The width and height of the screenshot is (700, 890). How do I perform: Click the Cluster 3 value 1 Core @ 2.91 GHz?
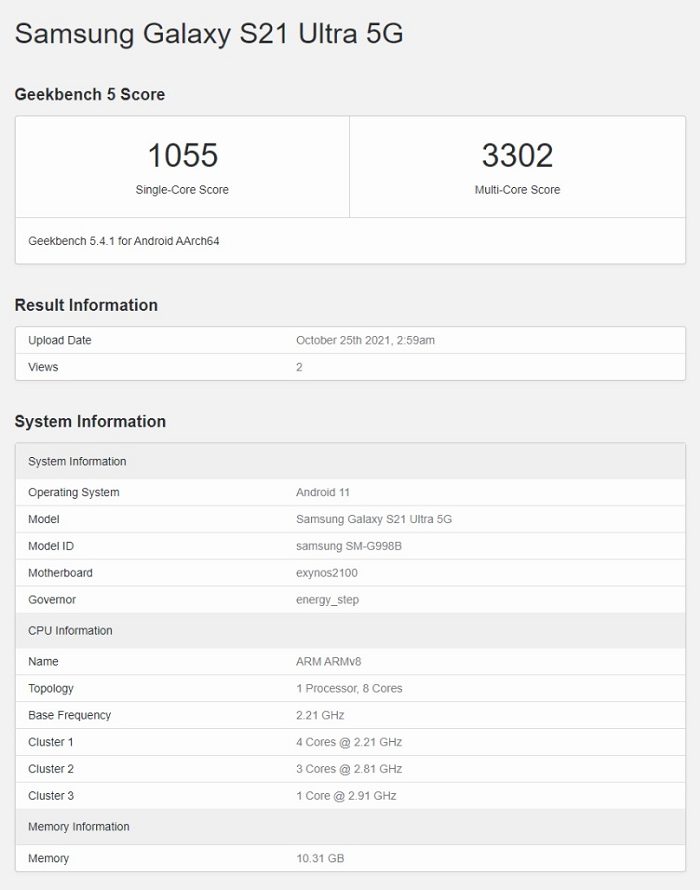[x=346, y=796]
